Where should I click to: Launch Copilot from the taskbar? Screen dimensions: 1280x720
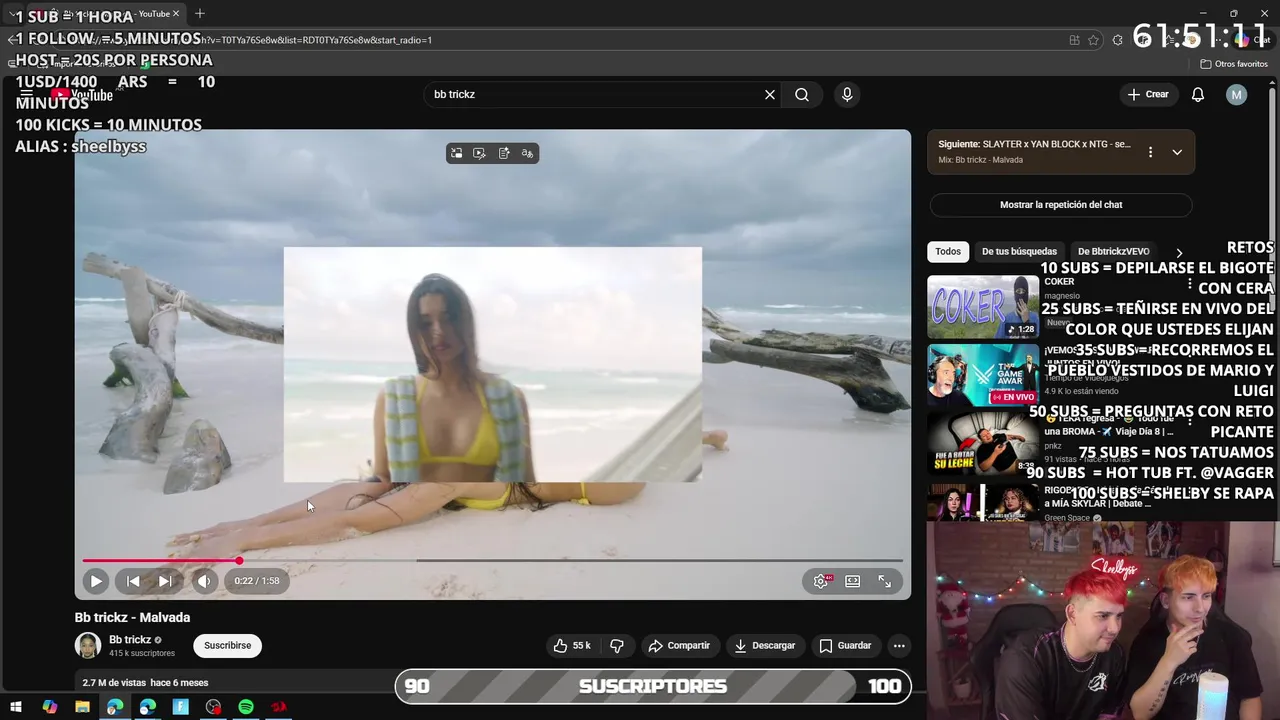(50, 707)
